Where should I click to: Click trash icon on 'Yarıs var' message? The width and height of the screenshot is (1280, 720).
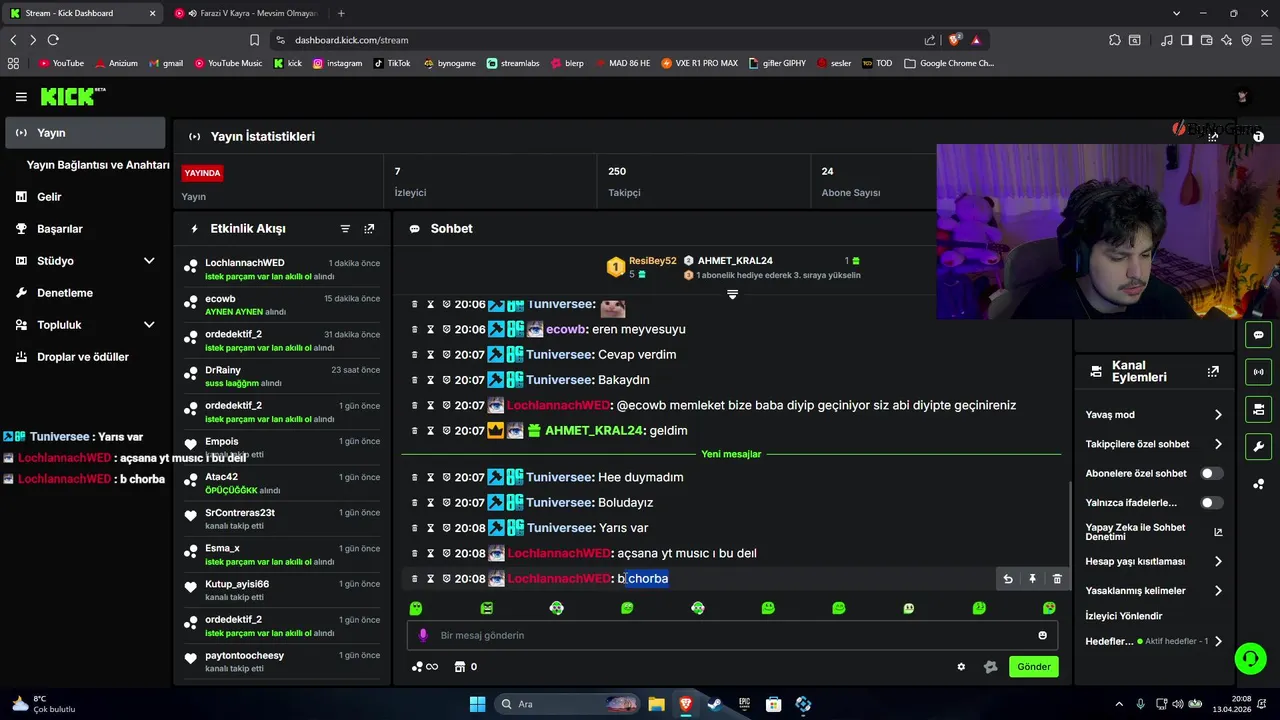point(415,528)
